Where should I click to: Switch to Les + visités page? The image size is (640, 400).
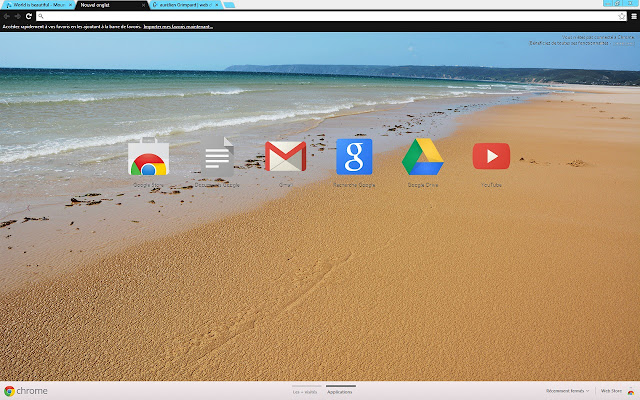(305, 392)
